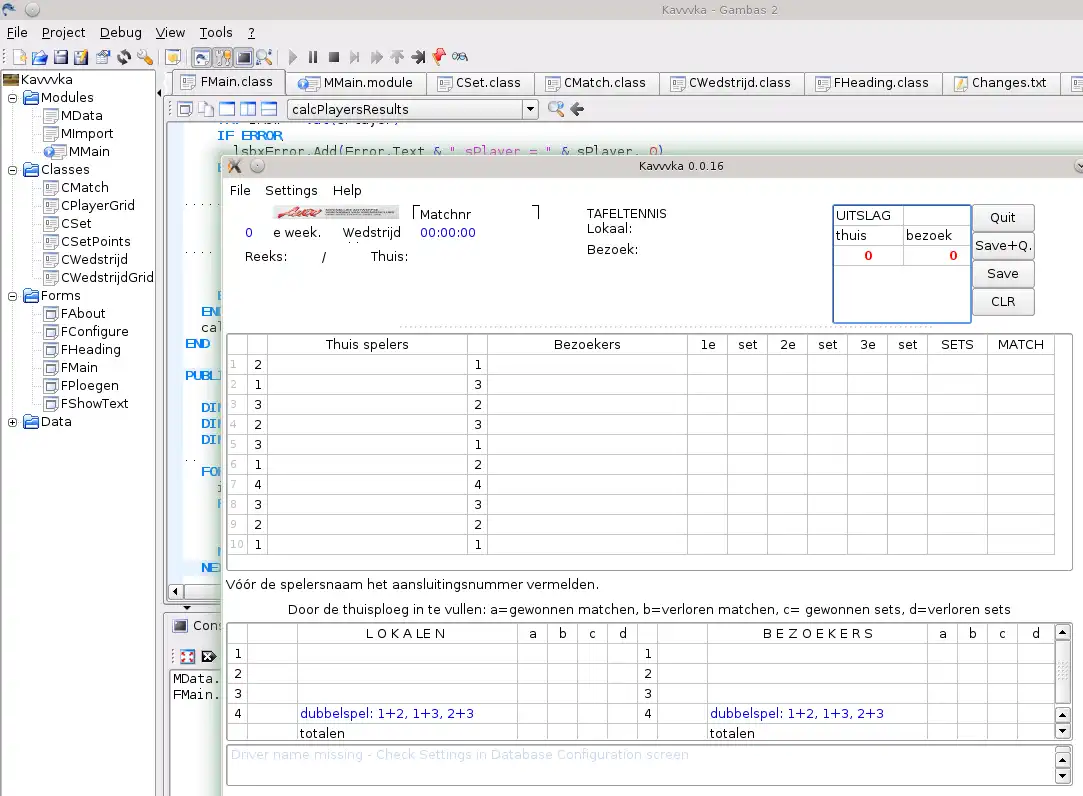
Task: Click the wrench preferences icon
Action: 145,58
